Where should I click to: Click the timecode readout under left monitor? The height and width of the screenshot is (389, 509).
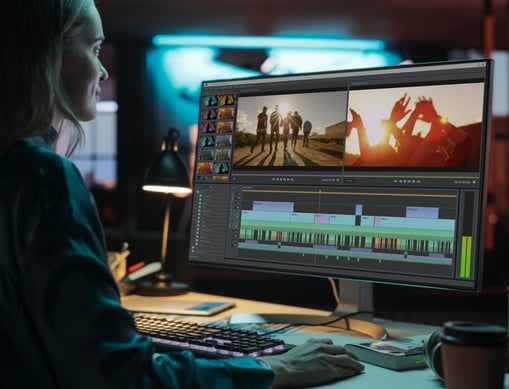tap(328, 180)
